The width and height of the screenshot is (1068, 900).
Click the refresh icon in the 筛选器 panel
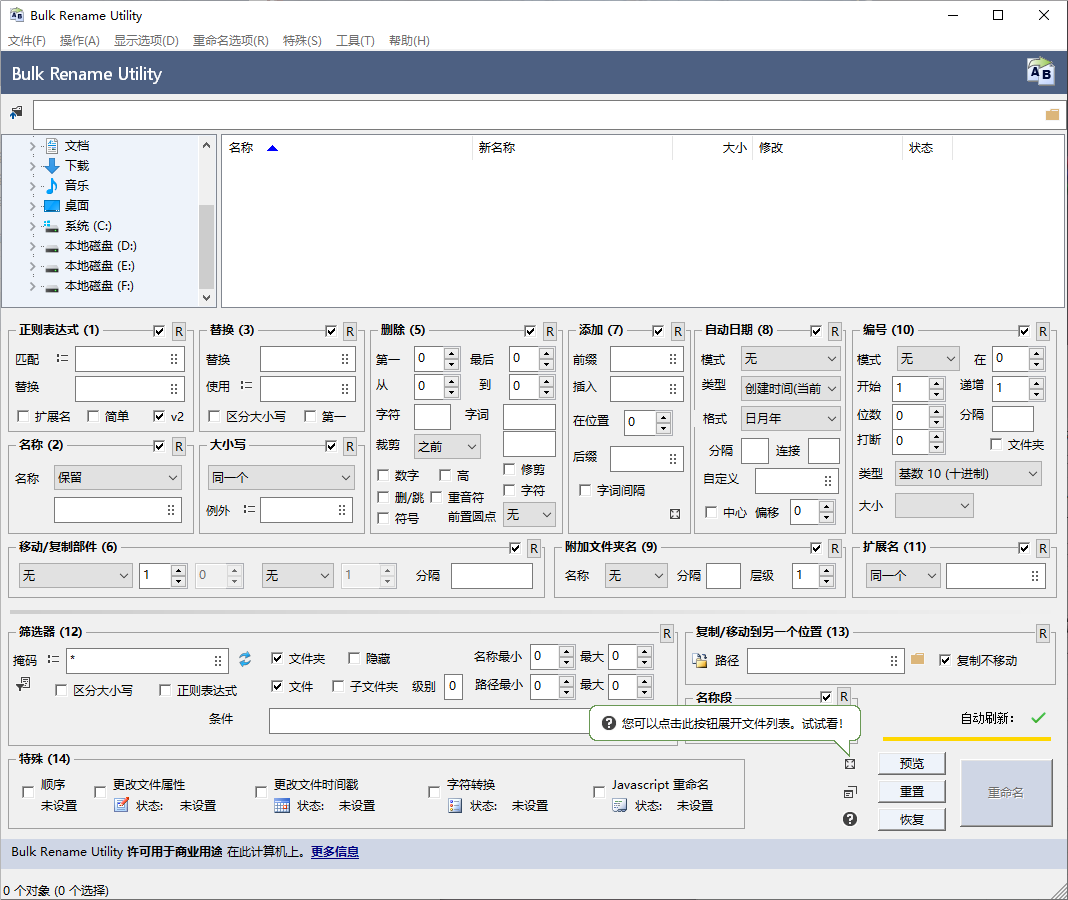[x=245, y=659]
